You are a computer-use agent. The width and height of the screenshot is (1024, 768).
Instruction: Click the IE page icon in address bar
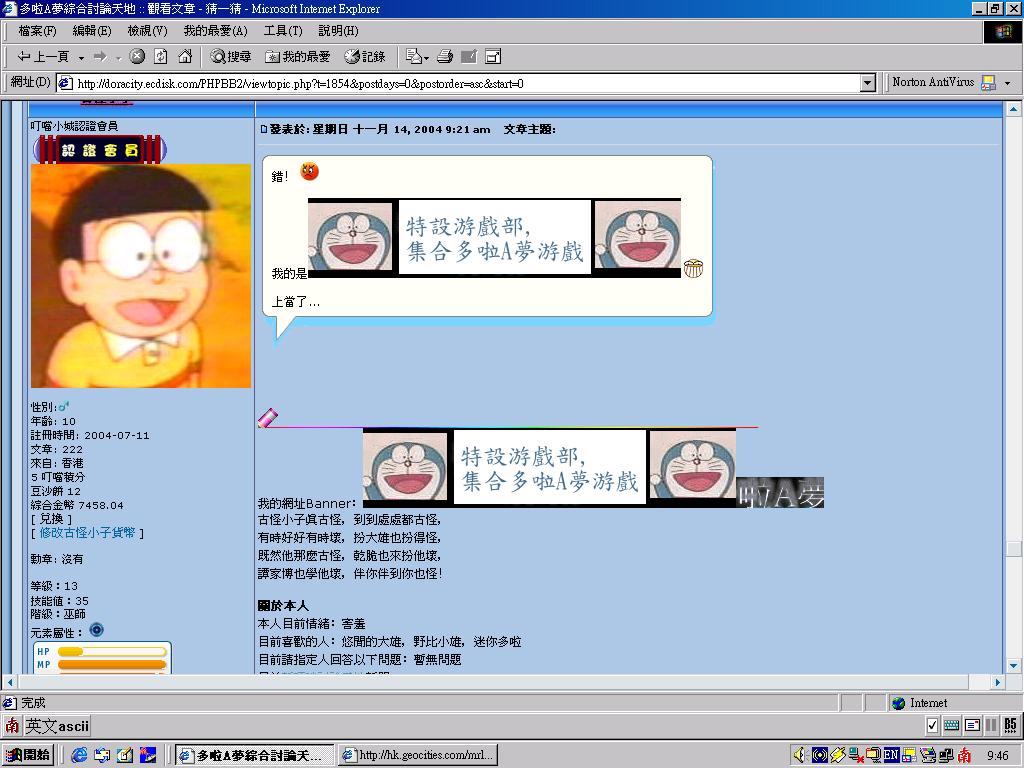[x=65, y=84]
